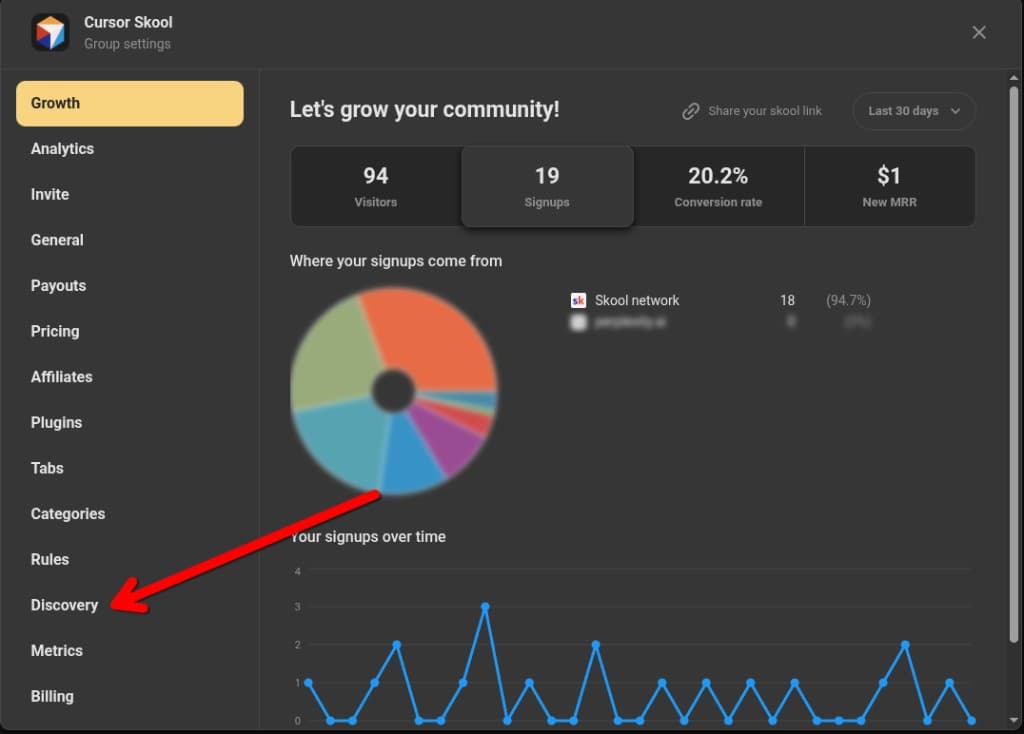Go to Payouts settings

[x=58, y=285]
